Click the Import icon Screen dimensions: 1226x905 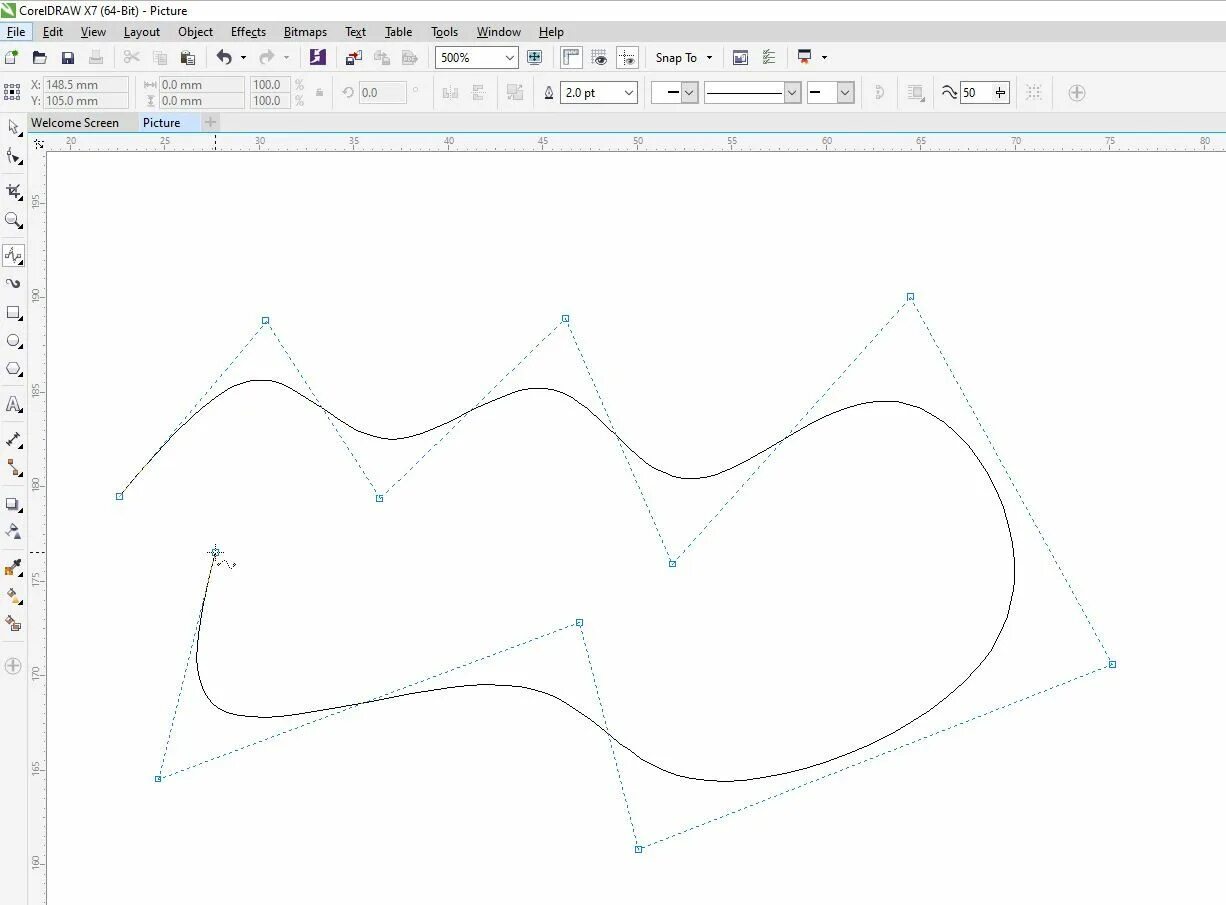(x=353, y=58)
